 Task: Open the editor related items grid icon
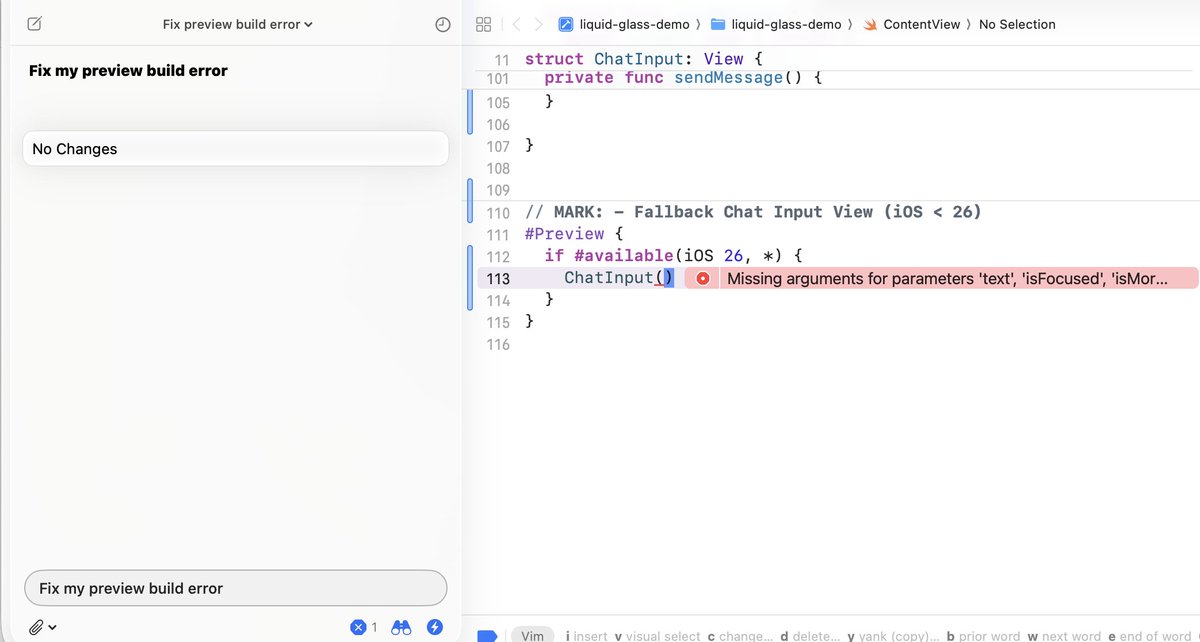pos(483,24)
